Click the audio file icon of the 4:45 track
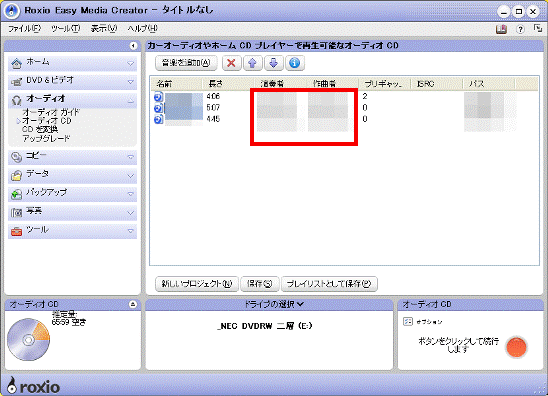The height and width of the screenshot is (396, 548). tap(158, 119)
